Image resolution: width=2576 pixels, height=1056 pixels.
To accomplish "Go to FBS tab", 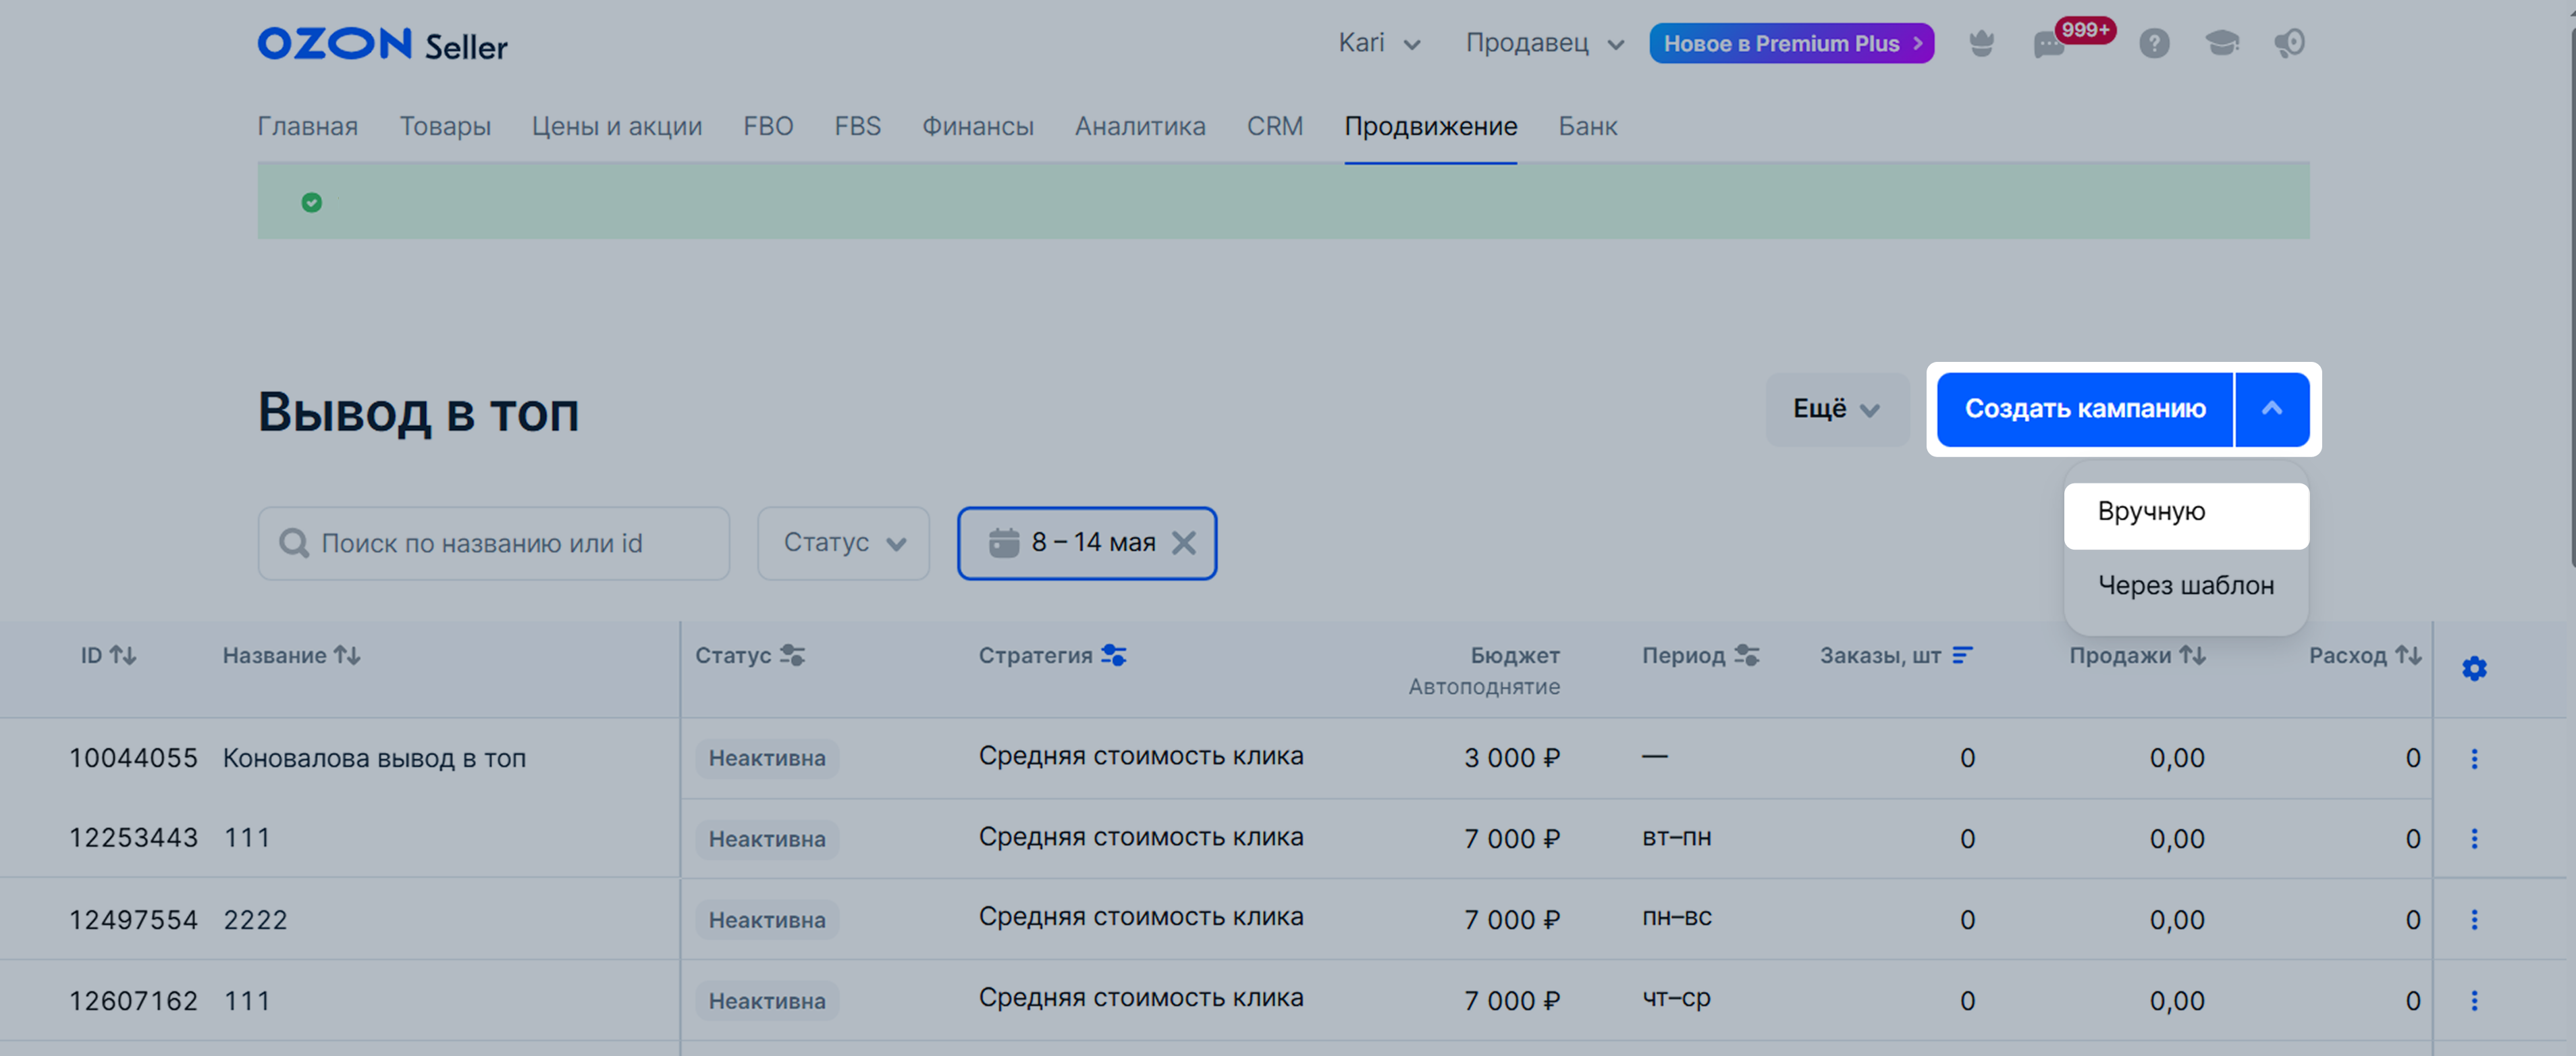I will [858, 126].
